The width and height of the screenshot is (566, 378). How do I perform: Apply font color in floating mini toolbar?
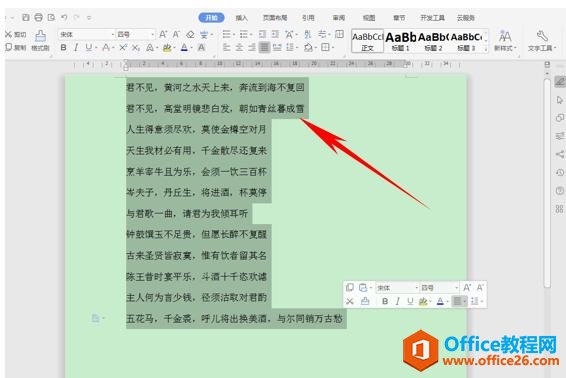pyautogui.click(x=440, y=301)
